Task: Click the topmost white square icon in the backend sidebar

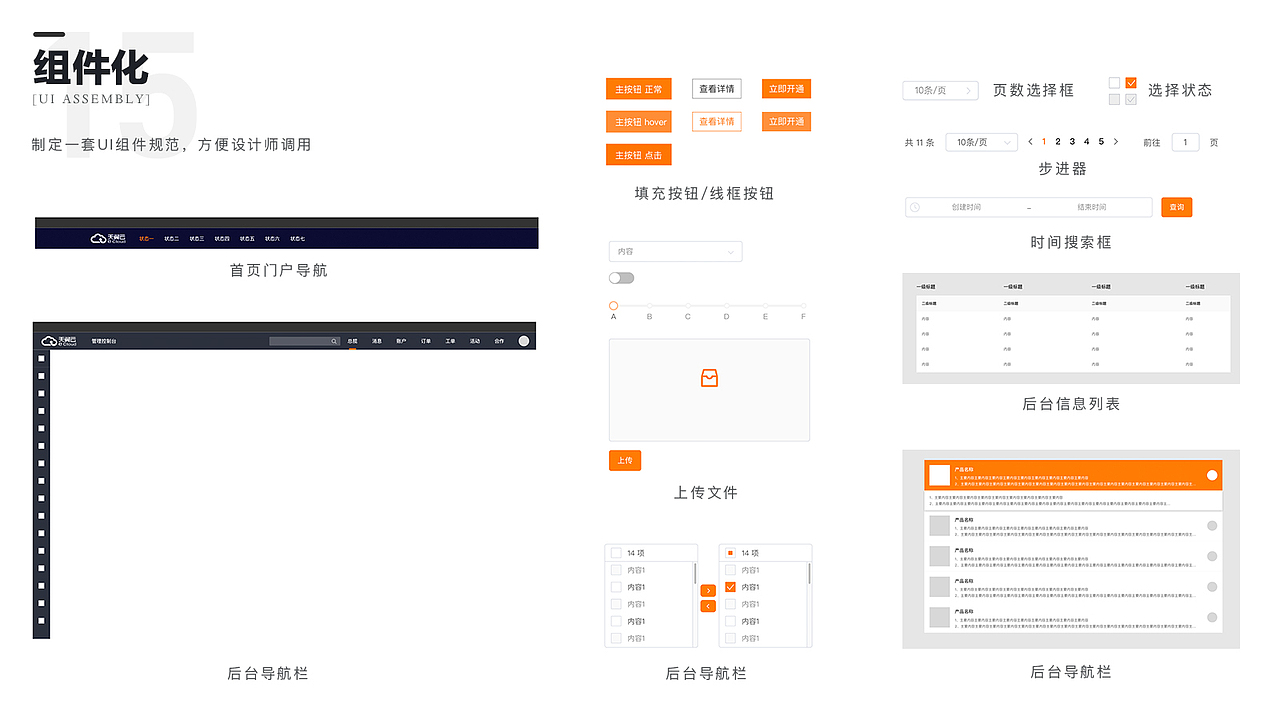Action: pos(41,358)
